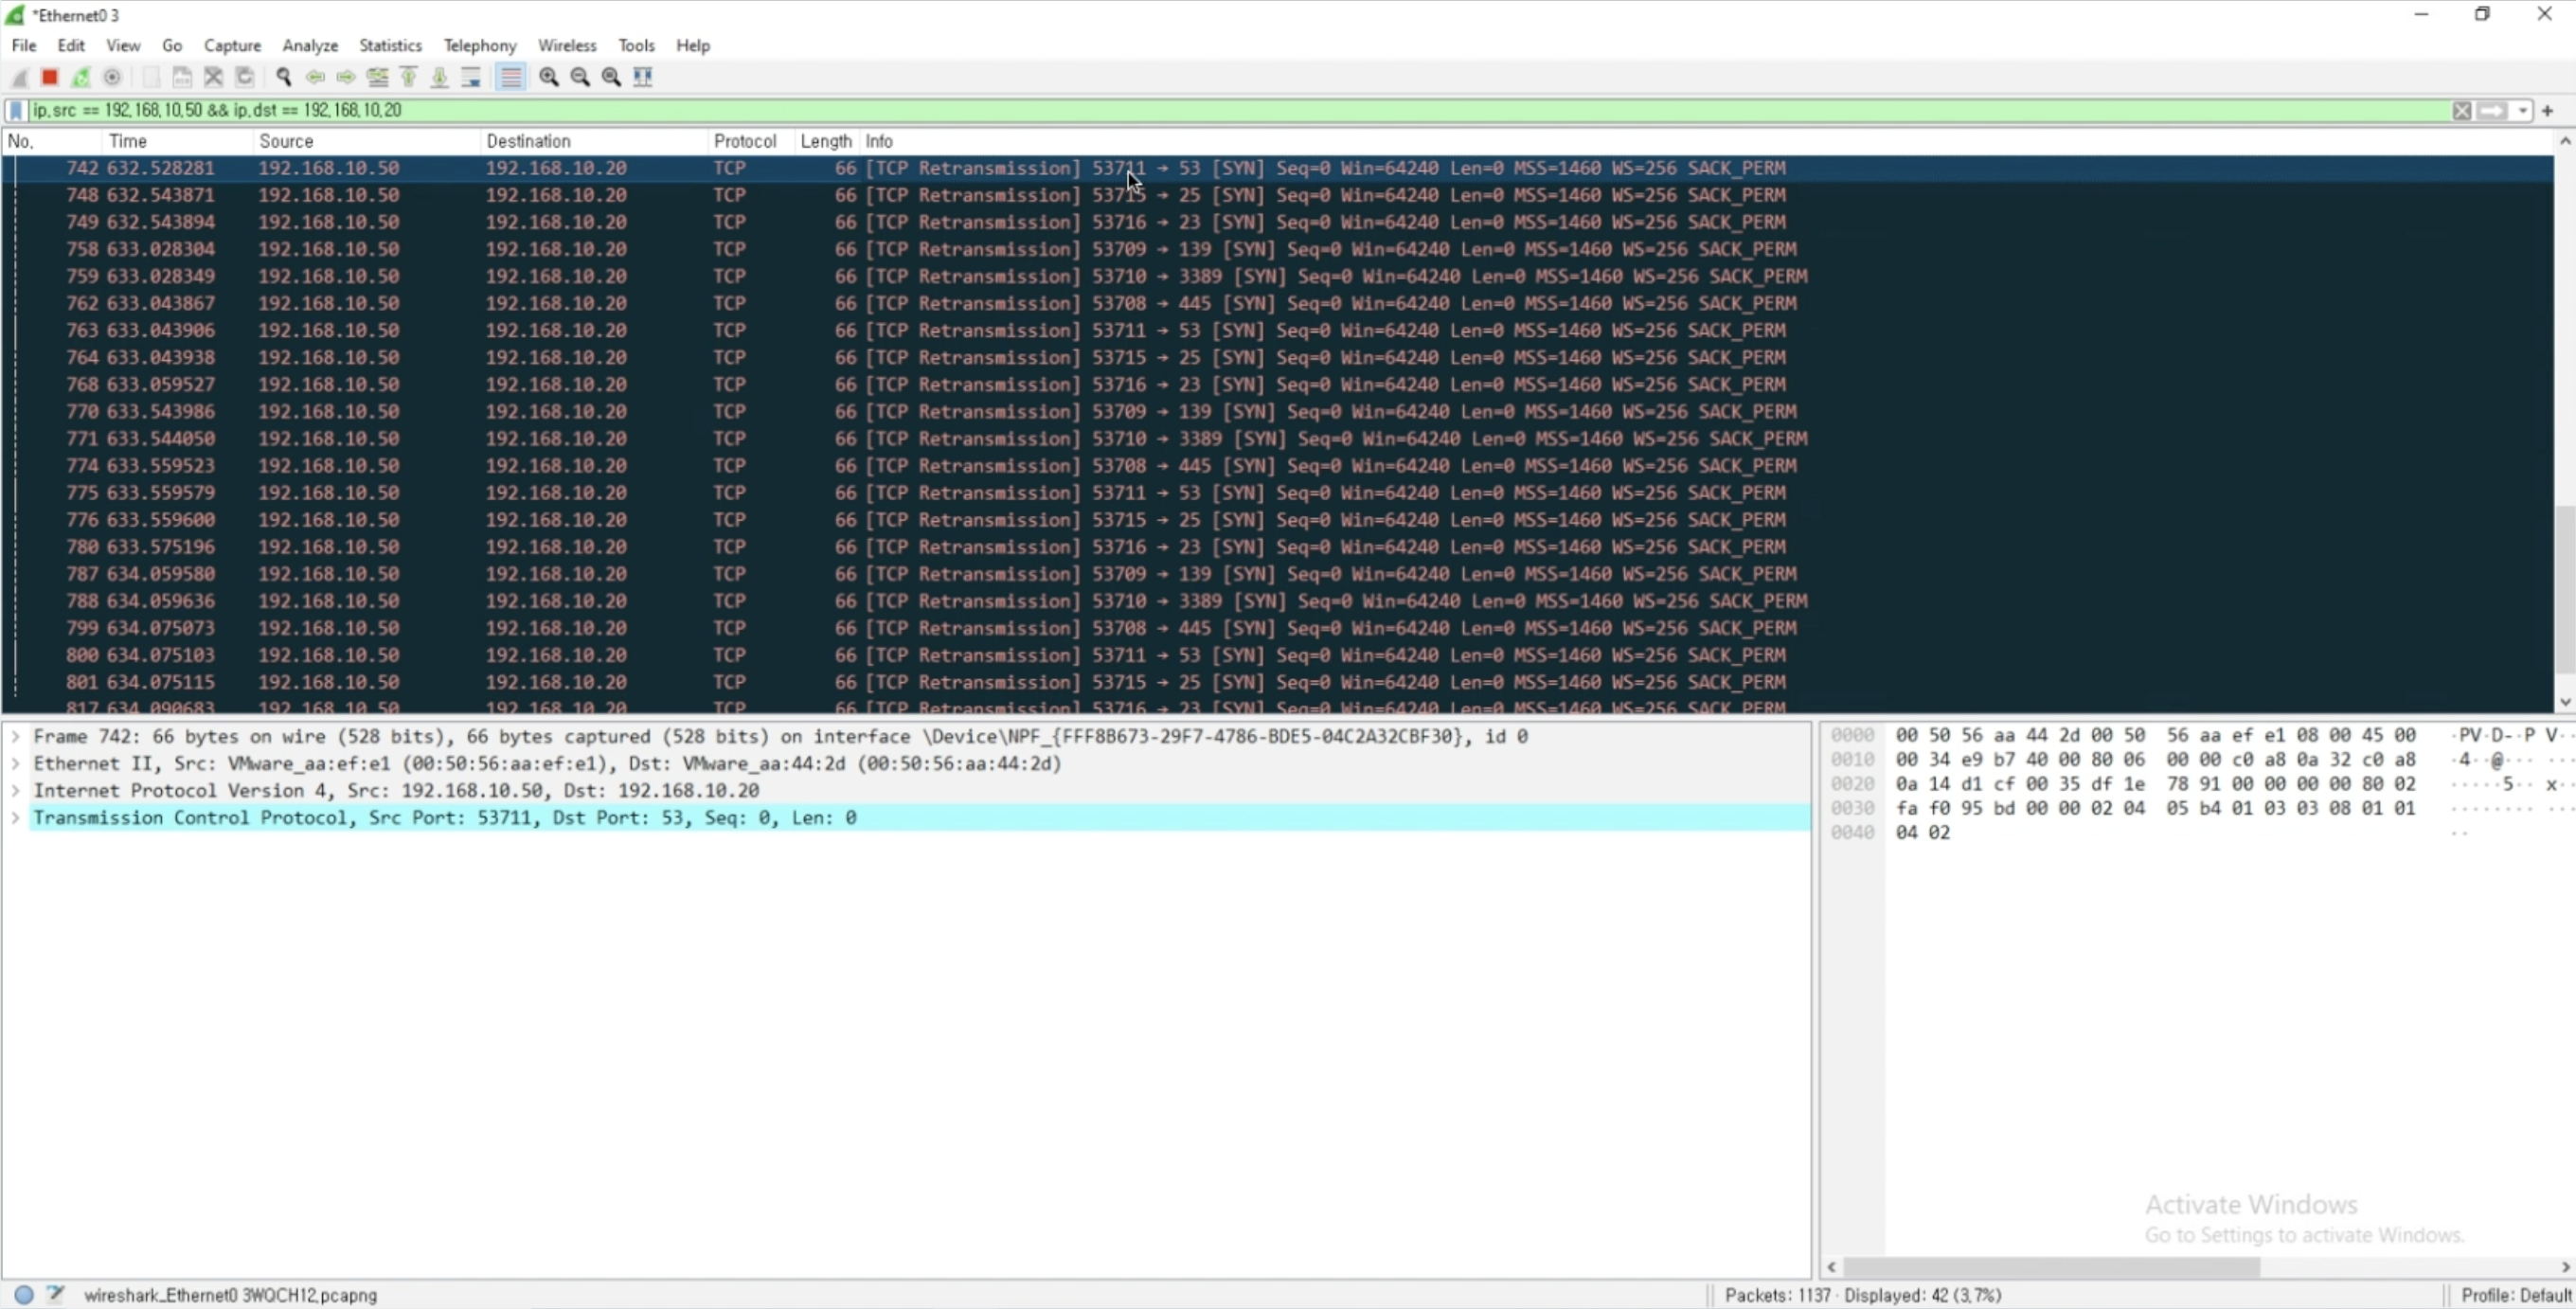Go to the first packet
The height and width of the screenshot is (1309, 2576).
pos(408,77)
